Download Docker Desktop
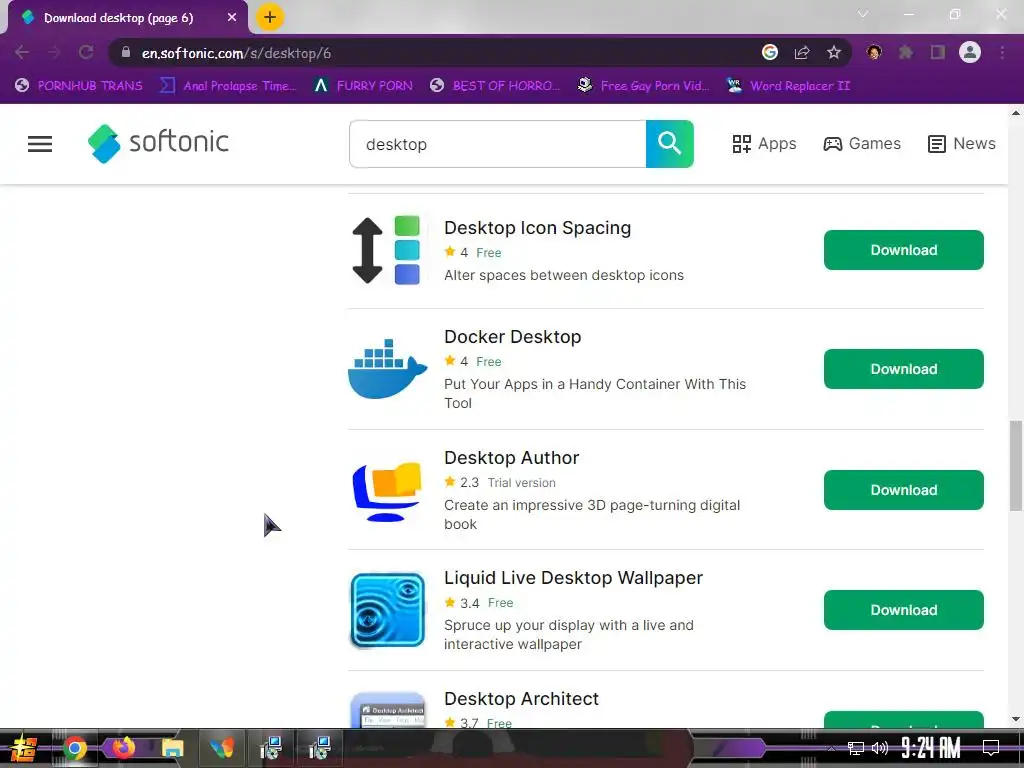Image resolution: width=1024 pixels, height=768 pixels. pyautogui.click(x=903, y=369)
